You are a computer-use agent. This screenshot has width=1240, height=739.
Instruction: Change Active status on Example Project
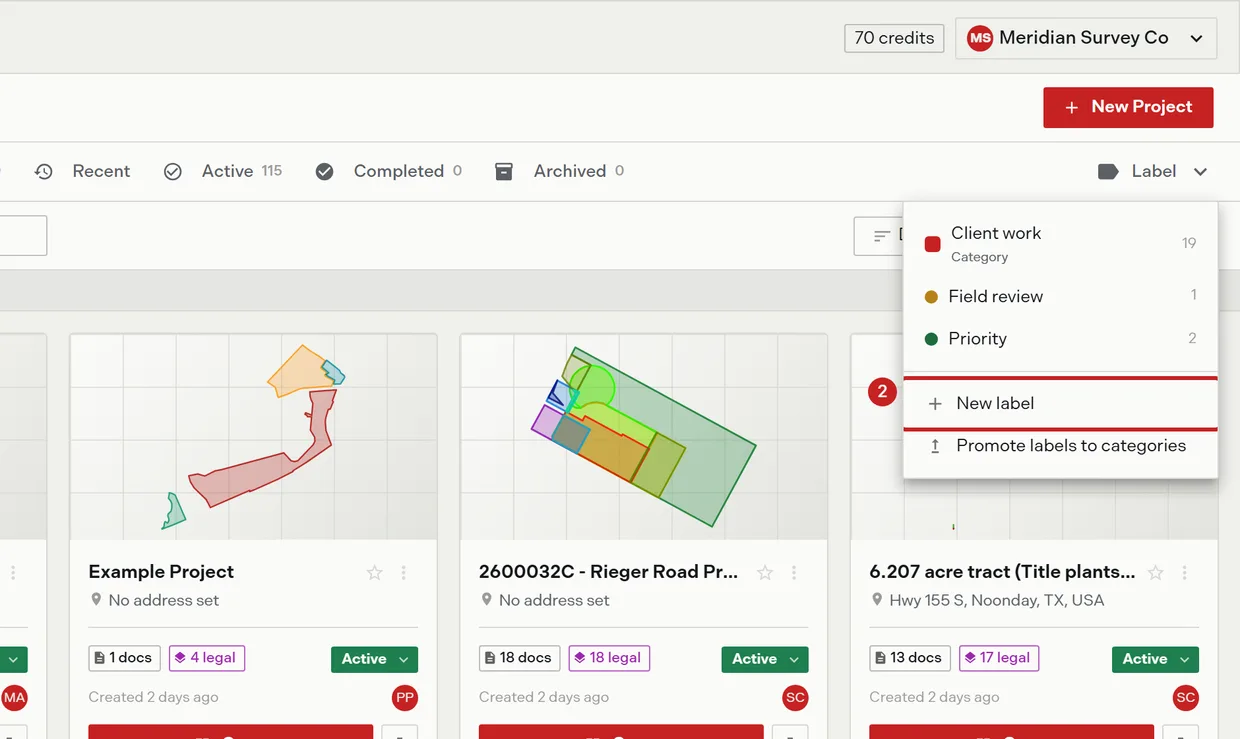pos(374,659)
